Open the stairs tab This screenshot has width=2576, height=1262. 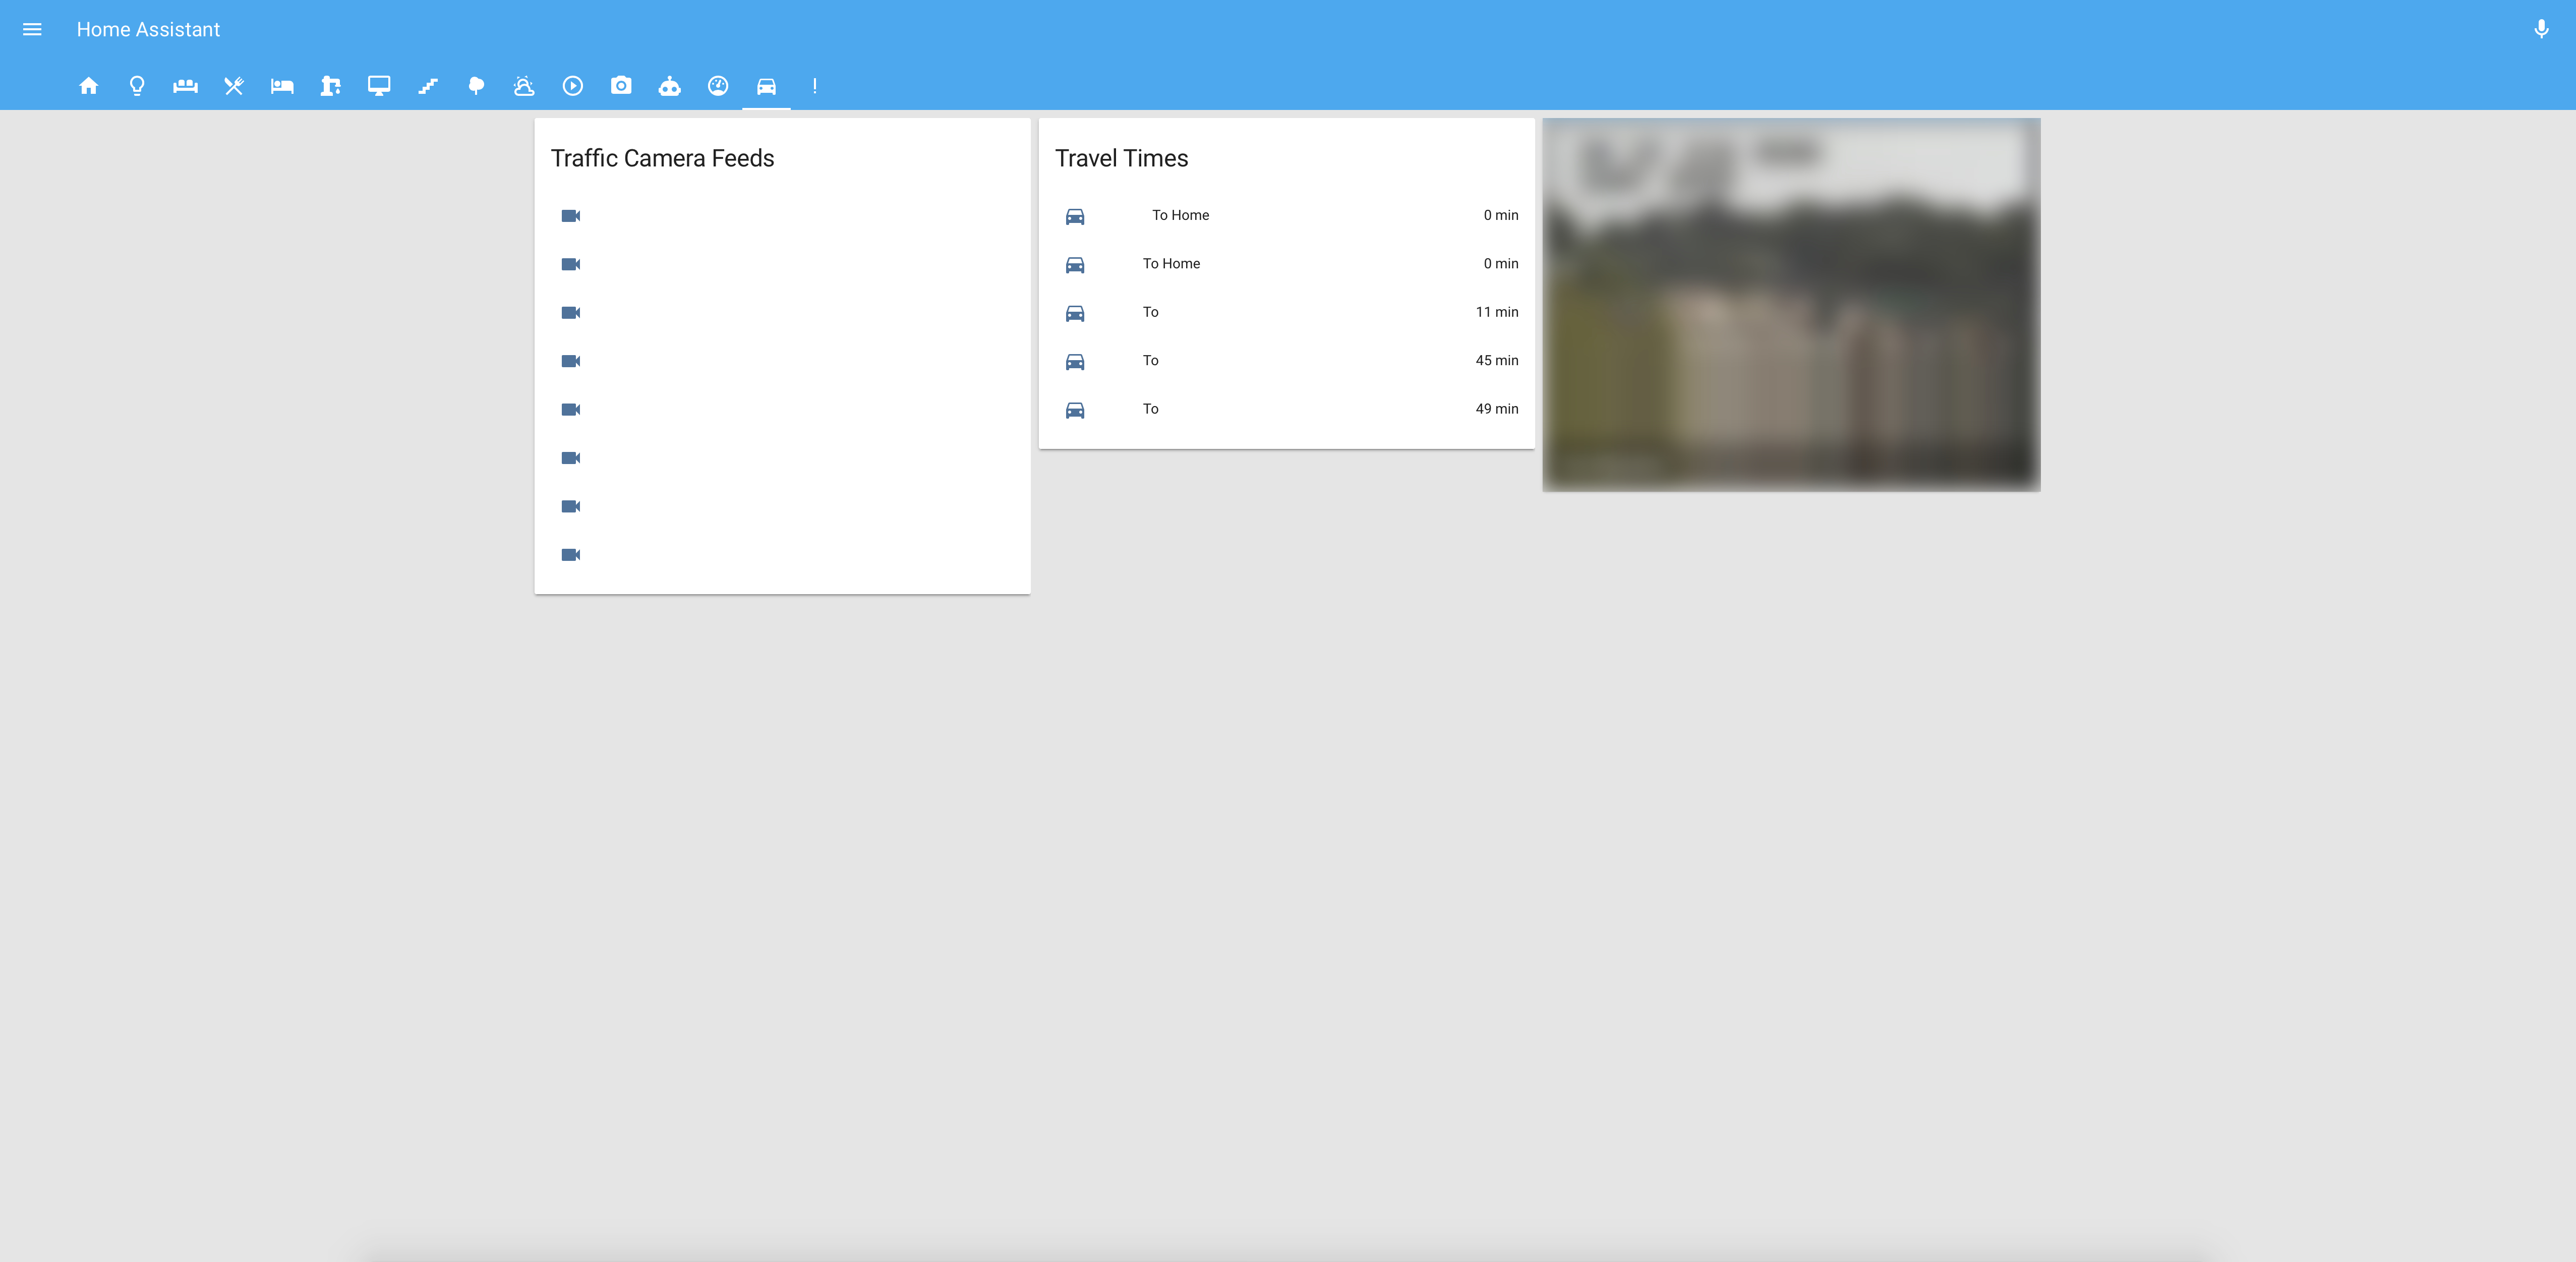pos(428,86)
